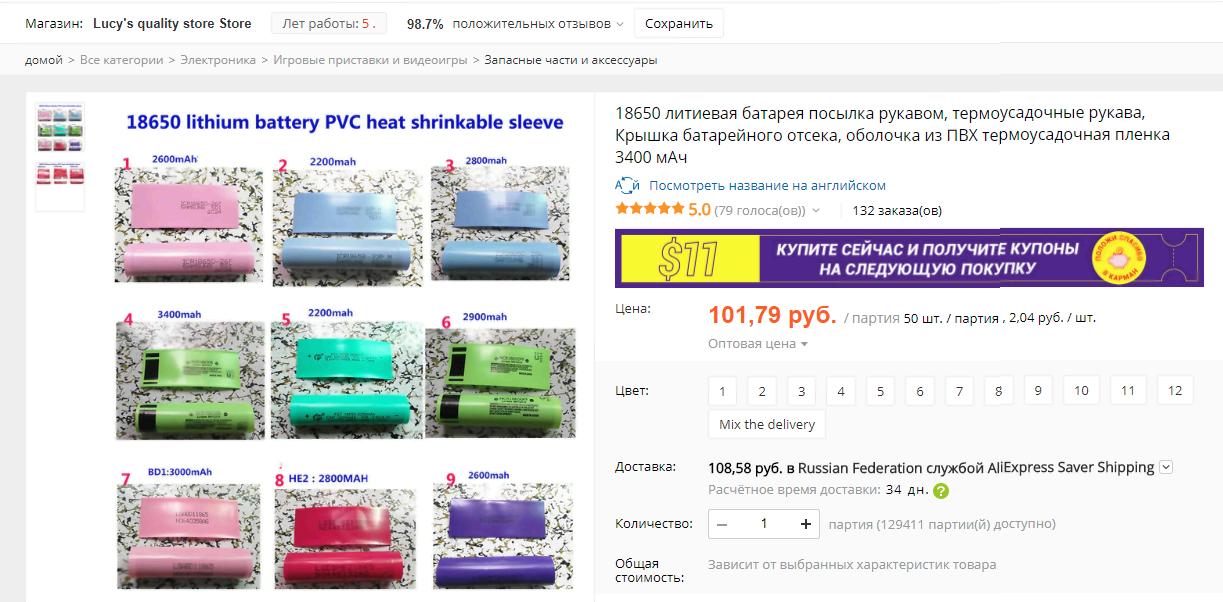Select color option 12
The width and height of the screenshot is (1223, 602).
coord(1175,391)
